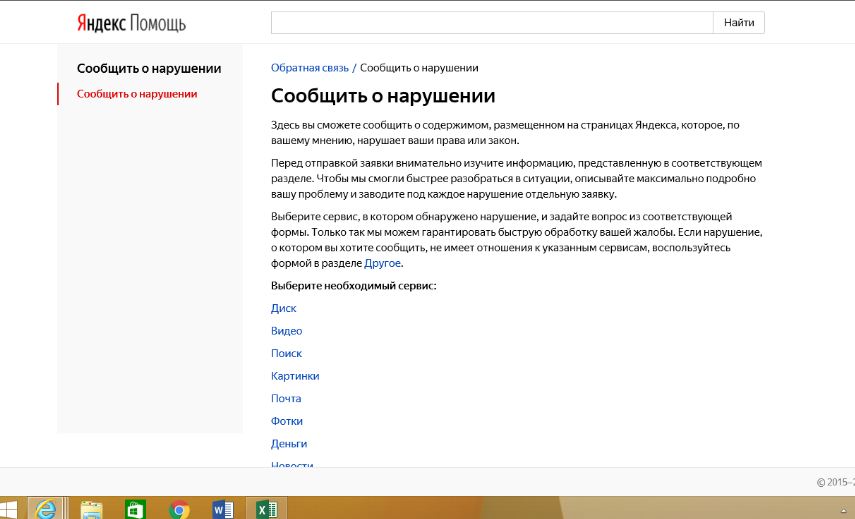Choose the Деньги service link

289,443
